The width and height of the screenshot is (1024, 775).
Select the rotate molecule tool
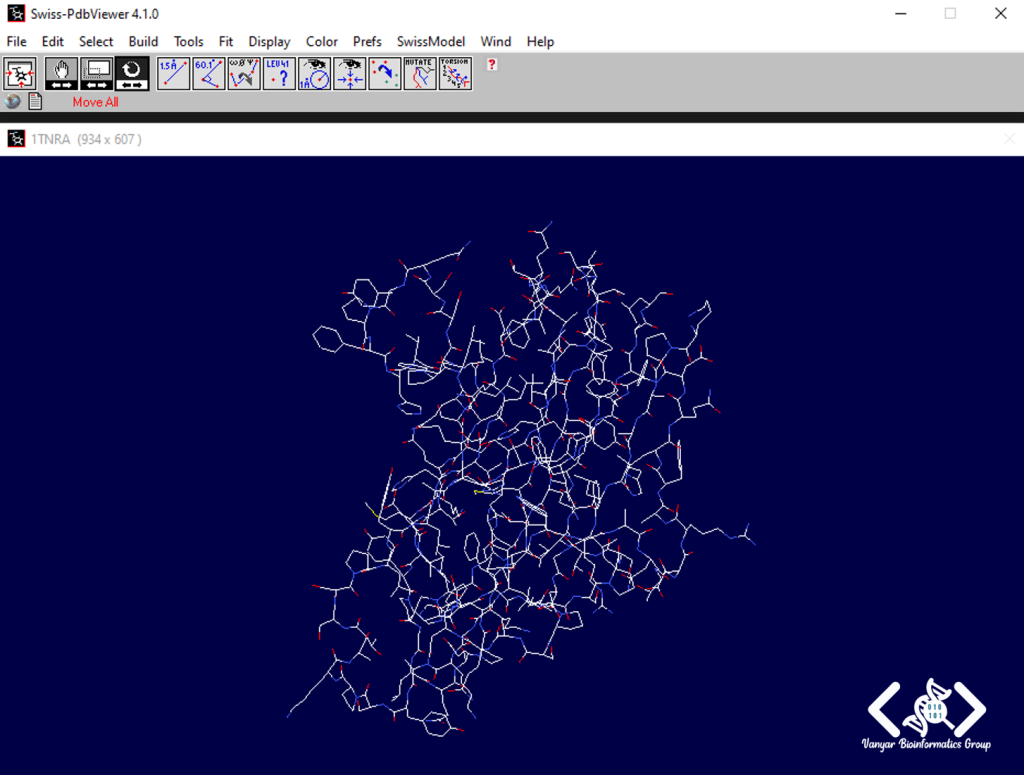[x=132, y=74]
